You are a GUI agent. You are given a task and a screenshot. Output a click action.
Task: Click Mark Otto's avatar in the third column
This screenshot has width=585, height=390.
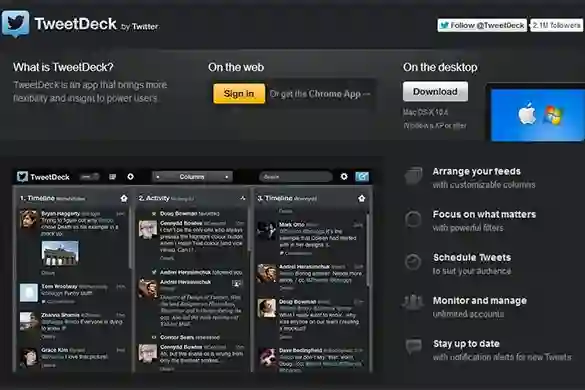pos(267,231)
